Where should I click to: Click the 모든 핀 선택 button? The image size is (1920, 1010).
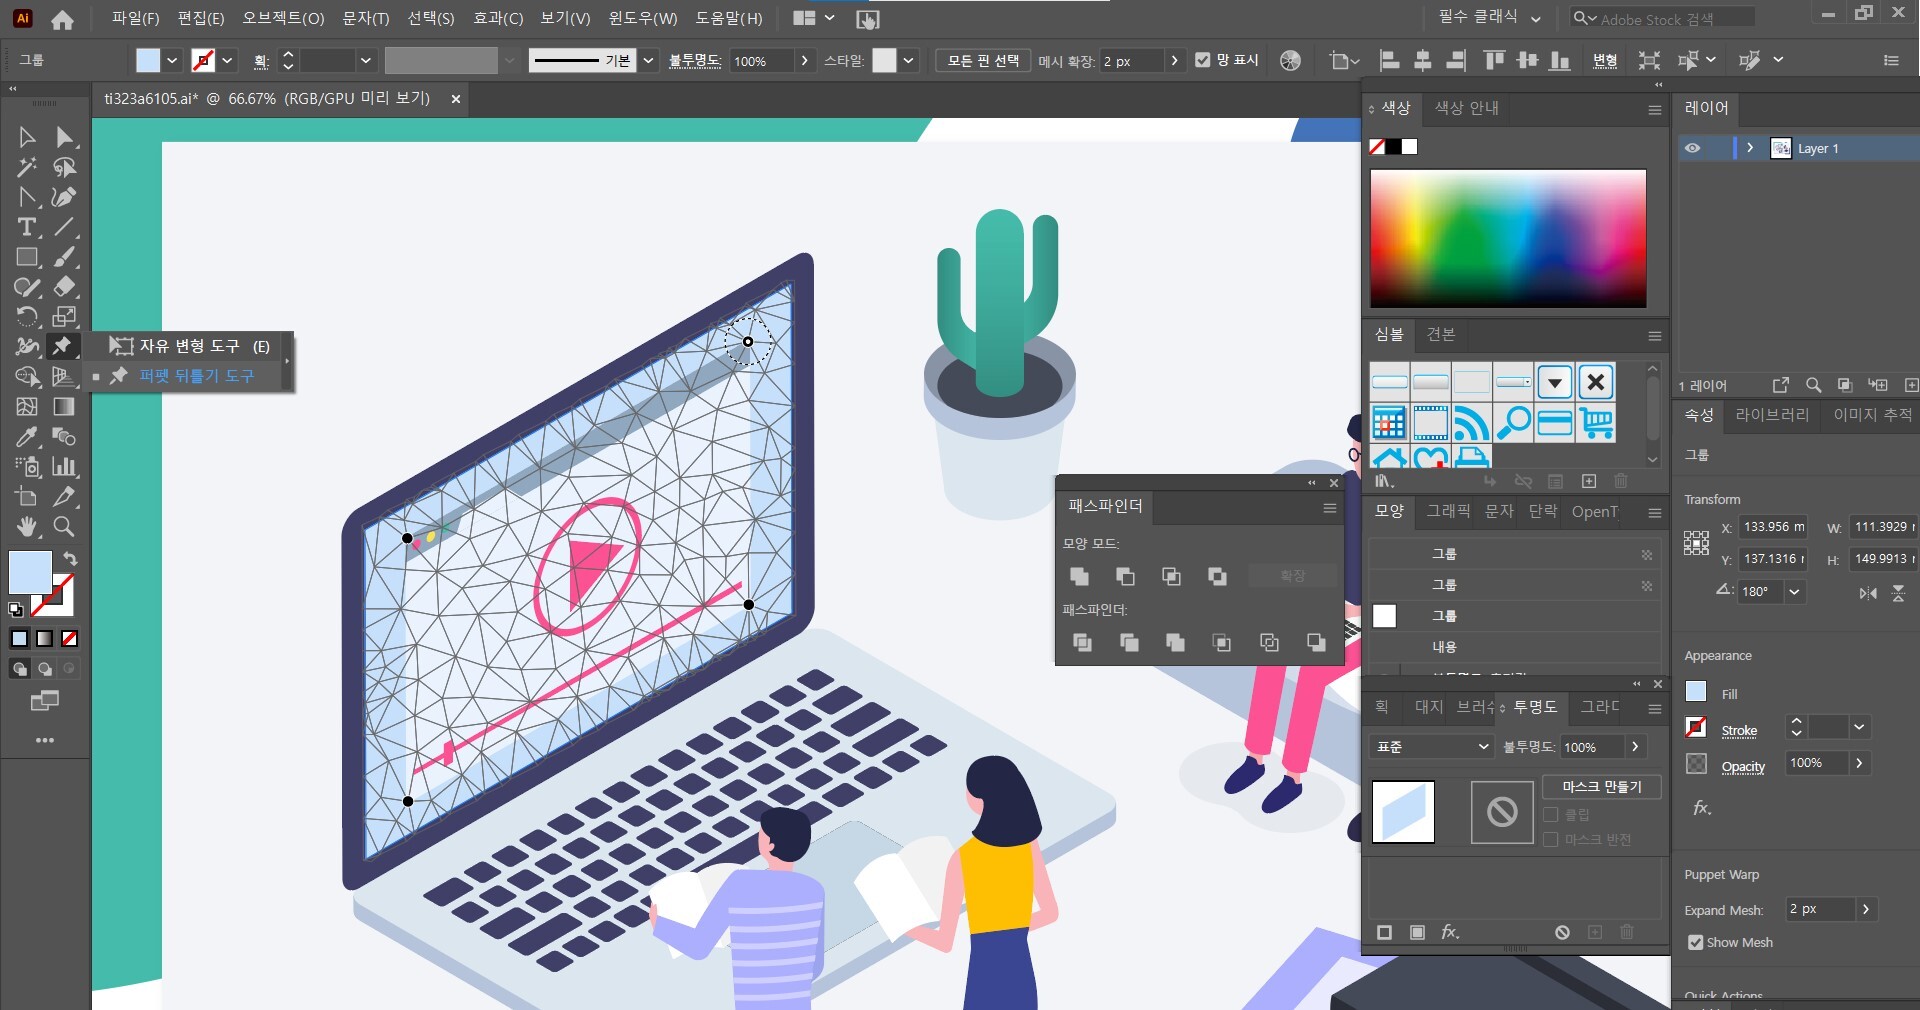982,60
